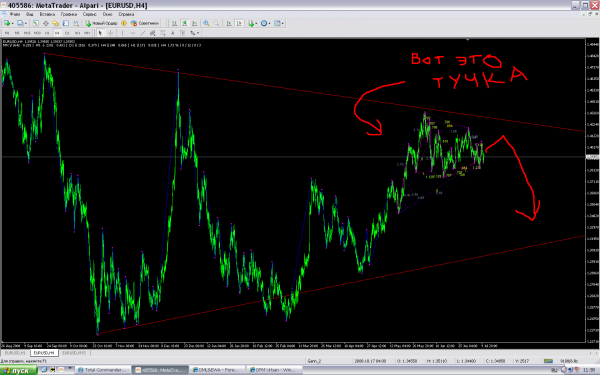Open the periodicity clock dropdown
This screenshot has height=375, width=600.
click(269, 23)
